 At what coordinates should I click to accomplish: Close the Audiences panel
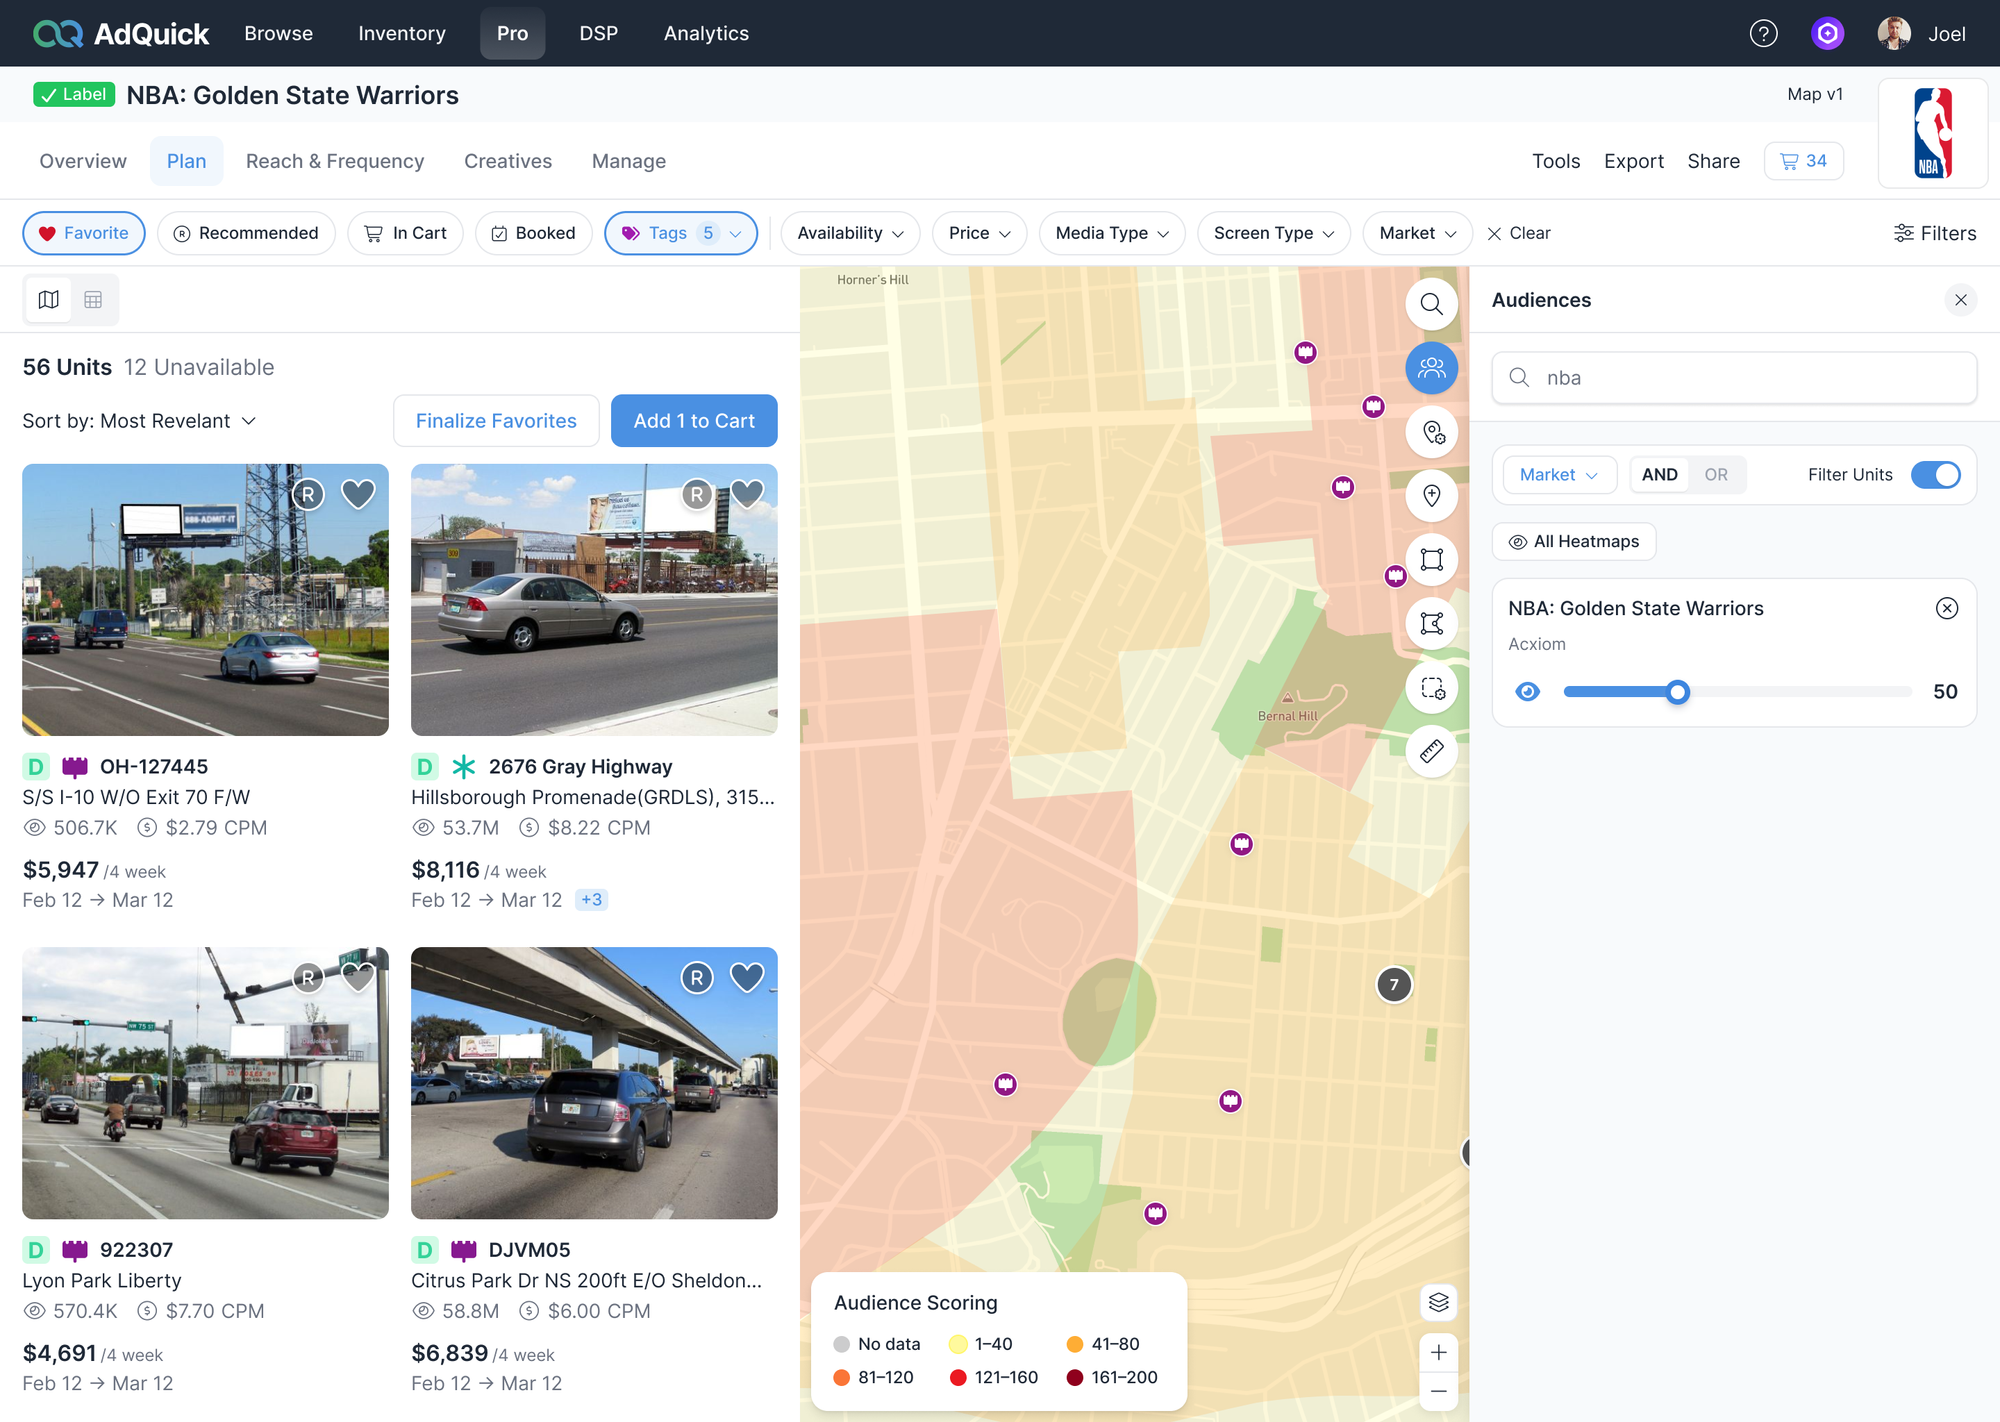tap(1961, 300)
